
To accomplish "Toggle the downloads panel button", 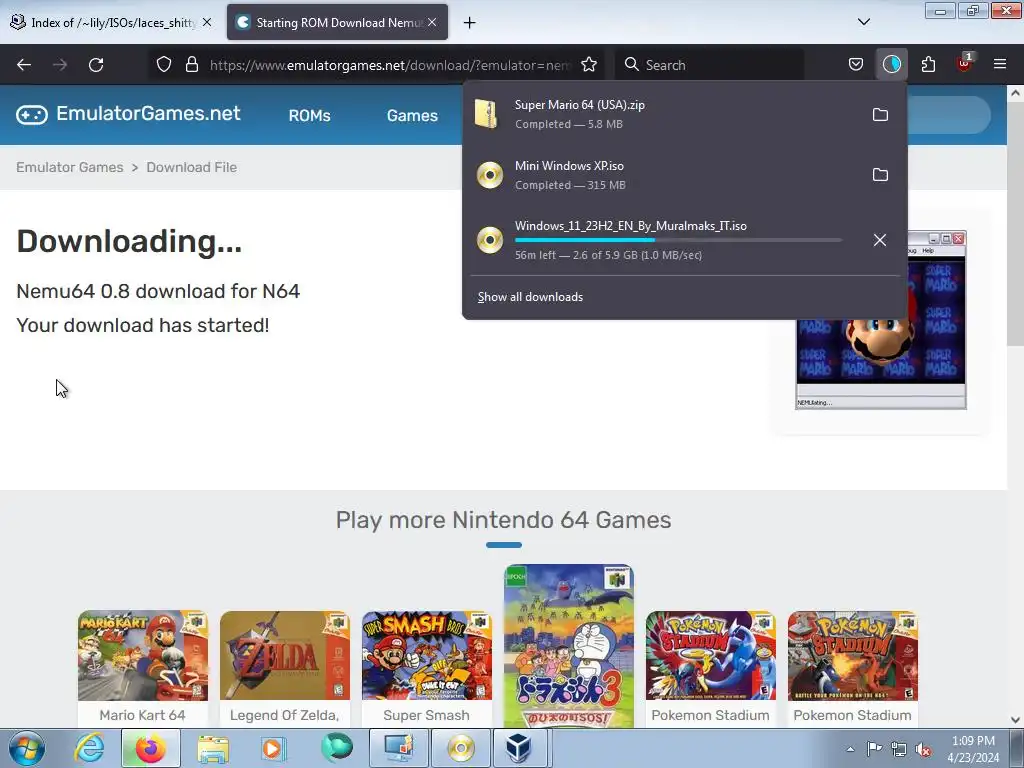I will pos(891,65).
